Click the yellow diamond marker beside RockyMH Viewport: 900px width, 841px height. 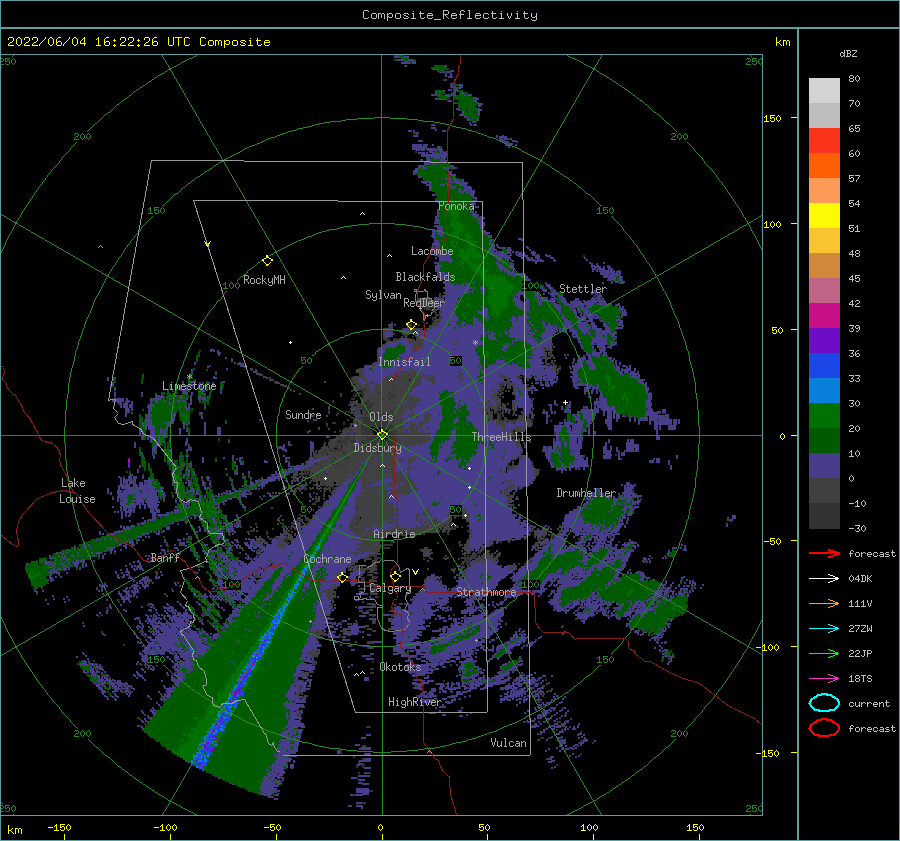267,261
